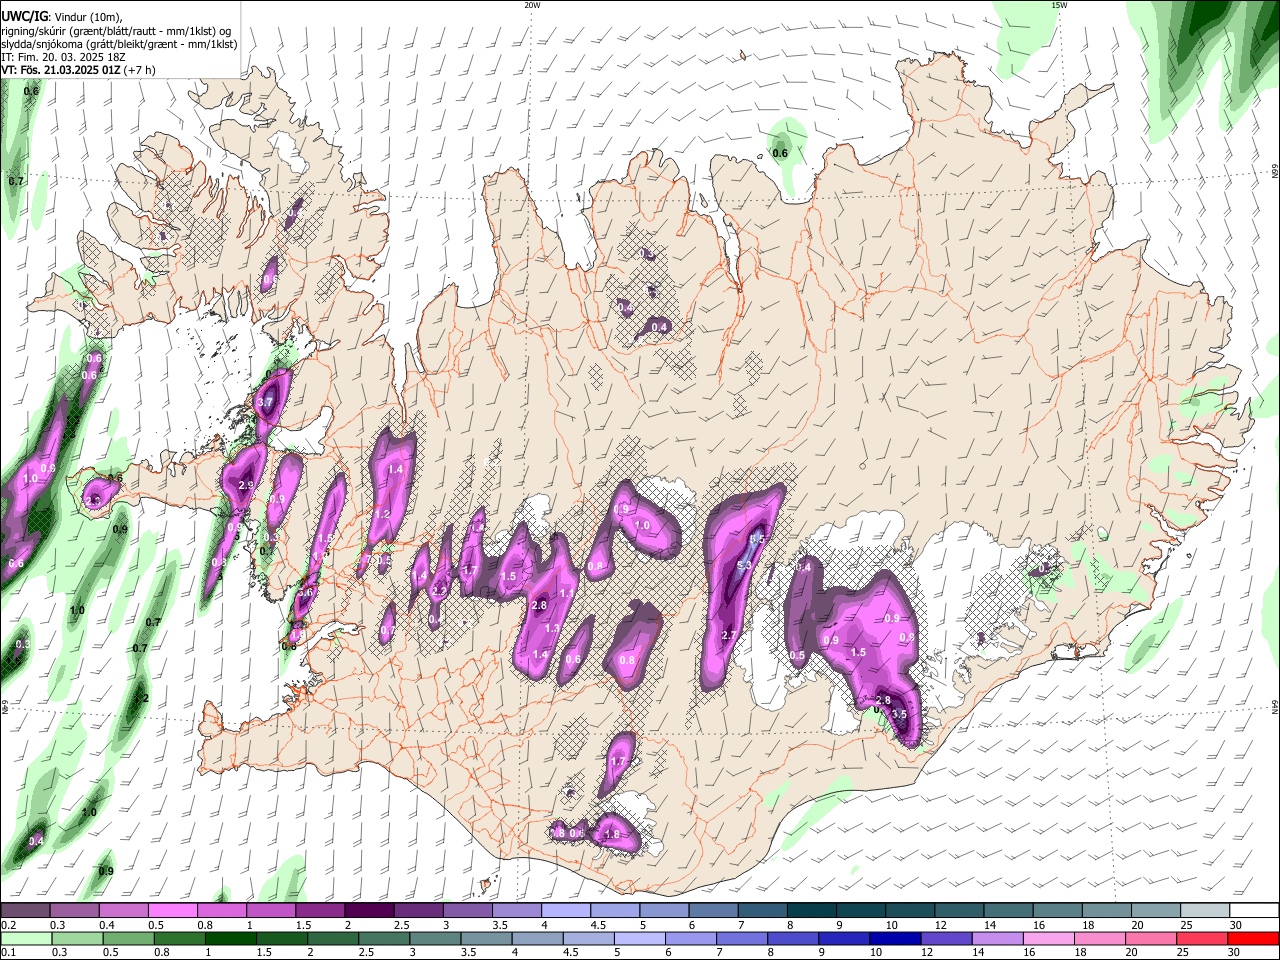
Task: Click the 'VT: Fös. 21.03.2025 01Z' valid time
Action: coord(62,71)
